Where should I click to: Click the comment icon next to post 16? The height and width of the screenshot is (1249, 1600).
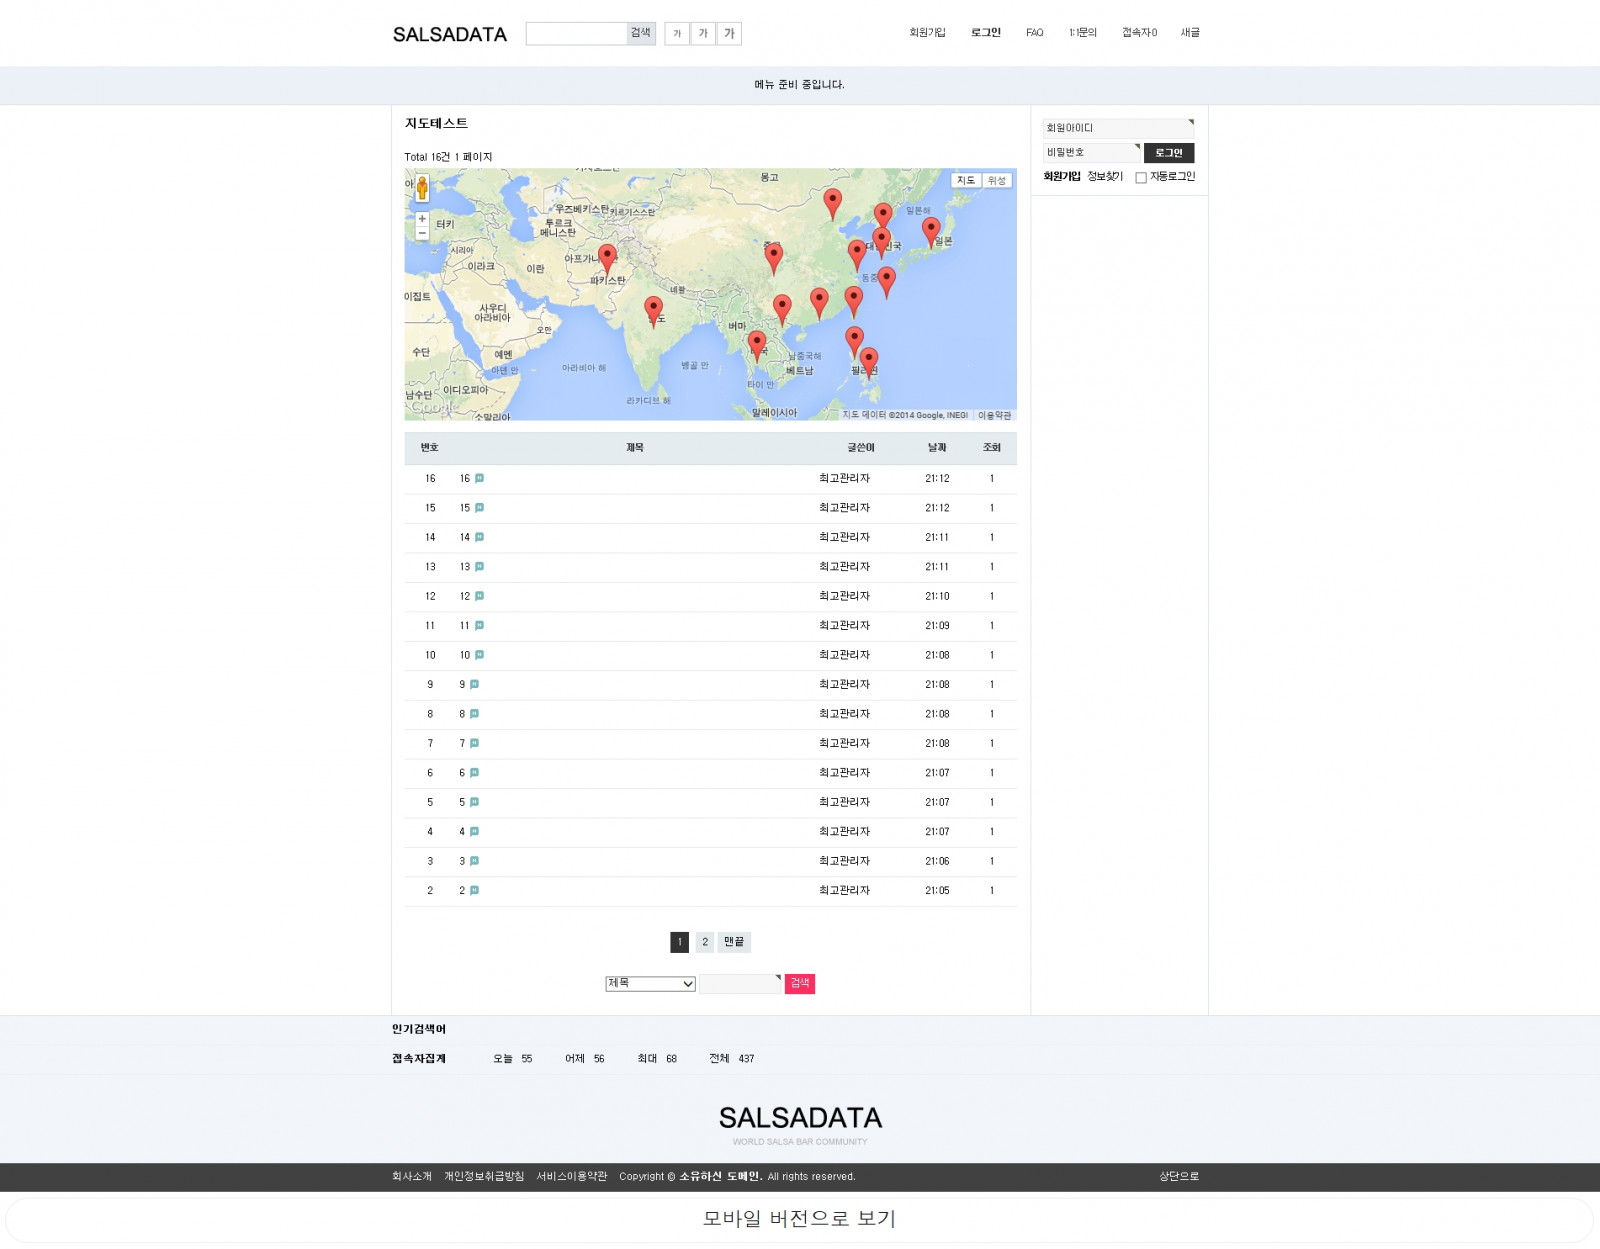click(480, 479)
